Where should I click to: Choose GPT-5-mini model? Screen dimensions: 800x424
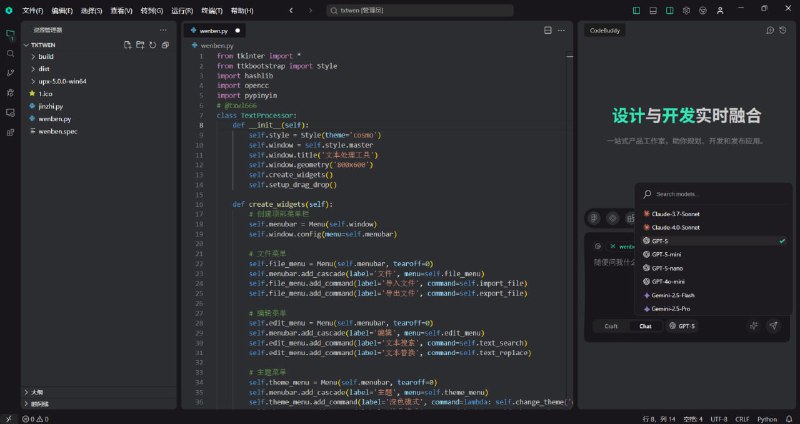click(713, 255)
